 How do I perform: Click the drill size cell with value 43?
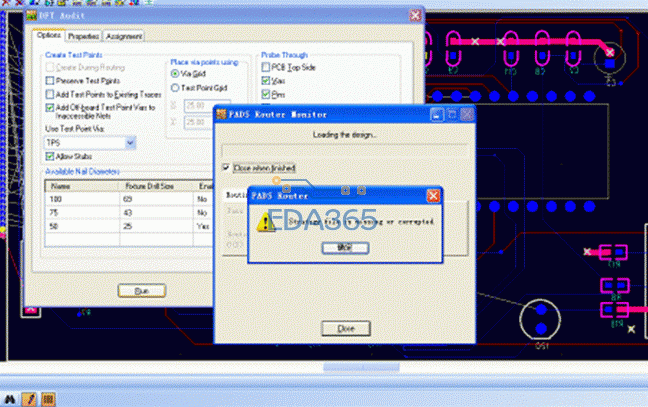[x=156, y=213]
